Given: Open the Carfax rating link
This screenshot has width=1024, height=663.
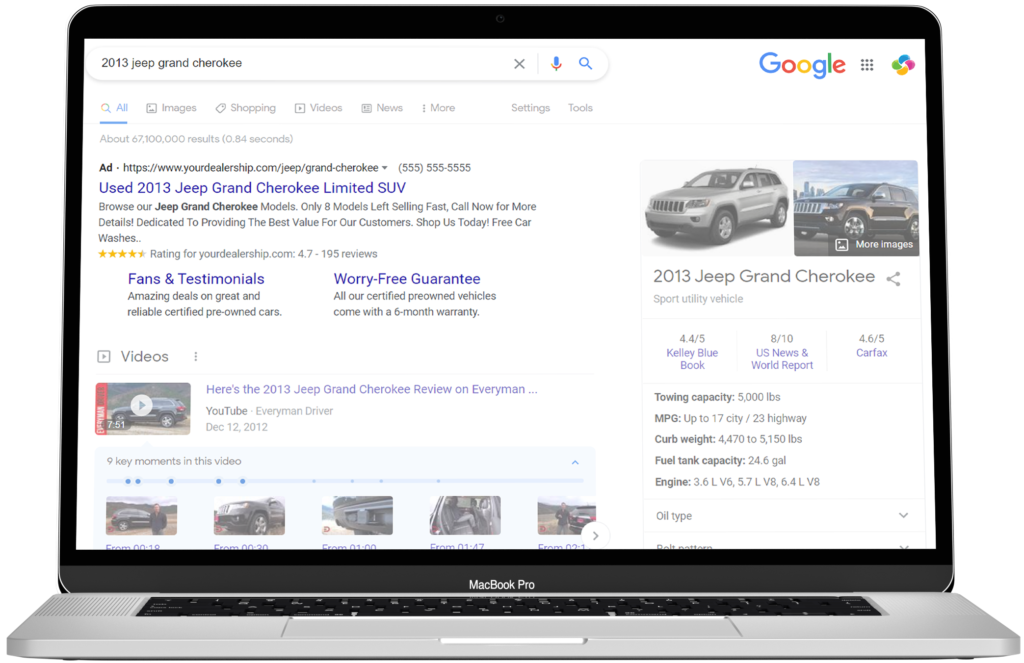Looking at the screenshot, I should 871,353.
